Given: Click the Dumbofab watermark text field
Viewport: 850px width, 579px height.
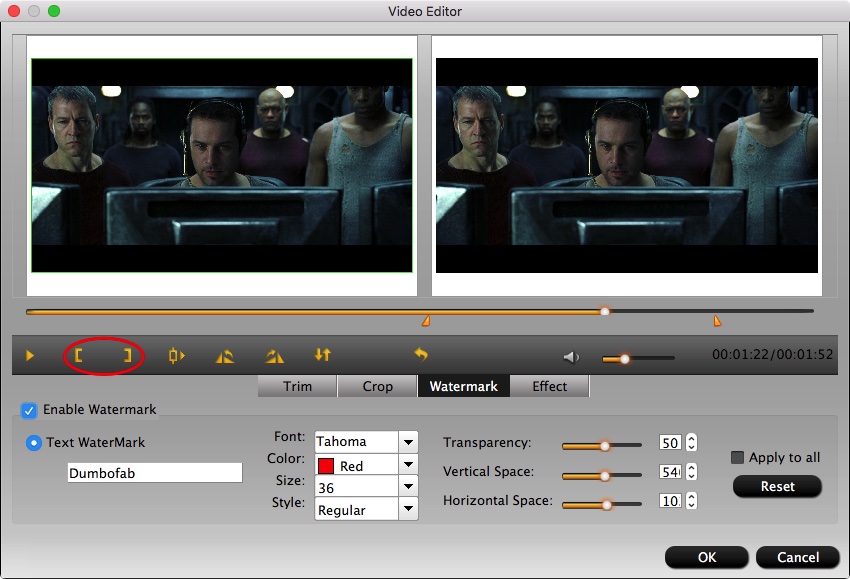Looking at the screenshot, I should [154, 473].
